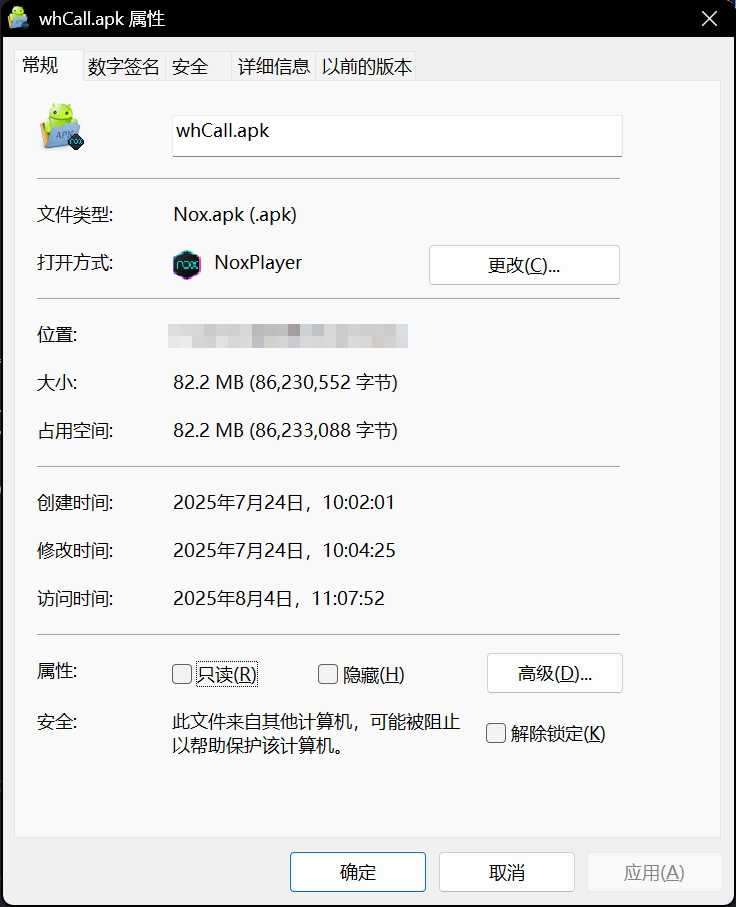This screenshot has width=736, height=907.
Task: Click the APK icon in the title bar
Action: tap(18, 18)
